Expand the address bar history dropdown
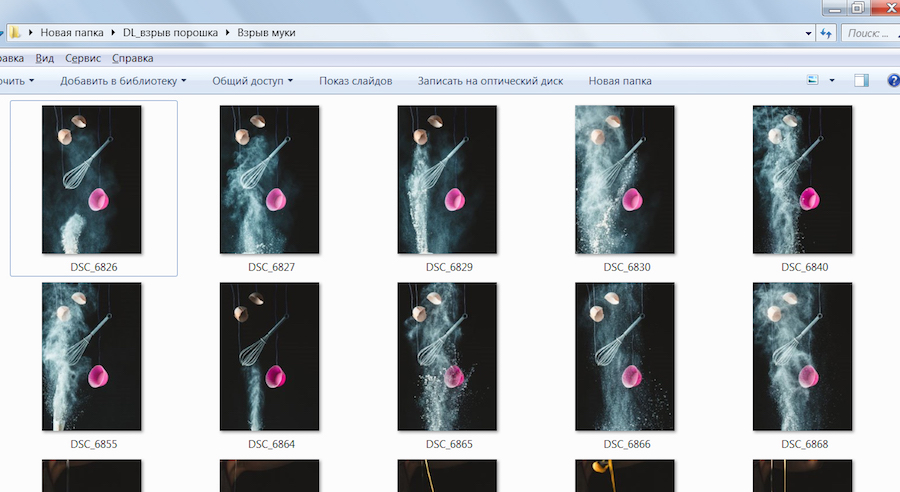900x492 pixels. [808, 33]
